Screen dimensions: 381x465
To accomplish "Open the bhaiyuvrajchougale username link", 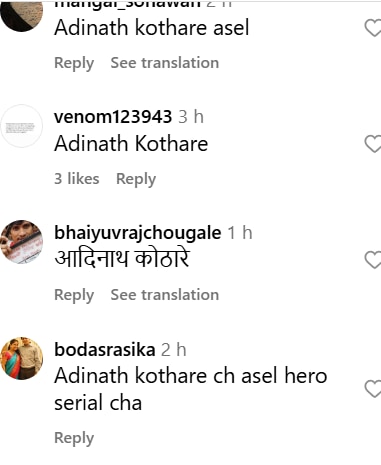I will pyautogui.click(x=138, y=233).
